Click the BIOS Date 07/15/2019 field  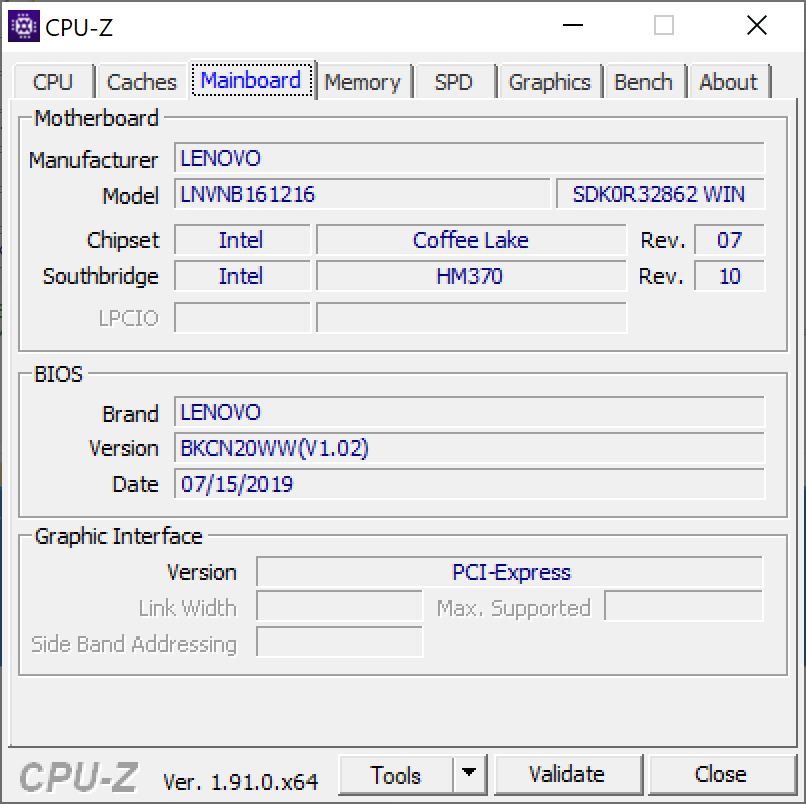coord(469,484)
